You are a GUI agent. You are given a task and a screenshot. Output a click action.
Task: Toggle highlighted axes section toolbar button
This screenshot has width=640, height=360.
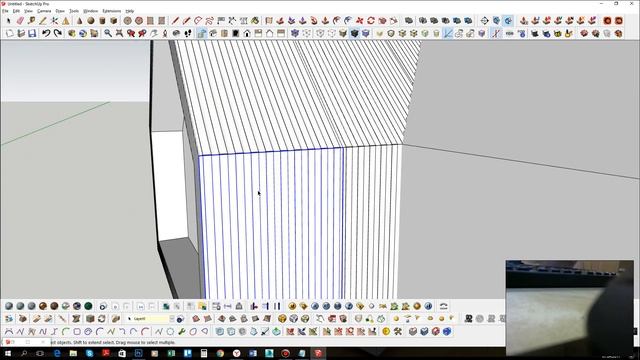click(448, 33)
